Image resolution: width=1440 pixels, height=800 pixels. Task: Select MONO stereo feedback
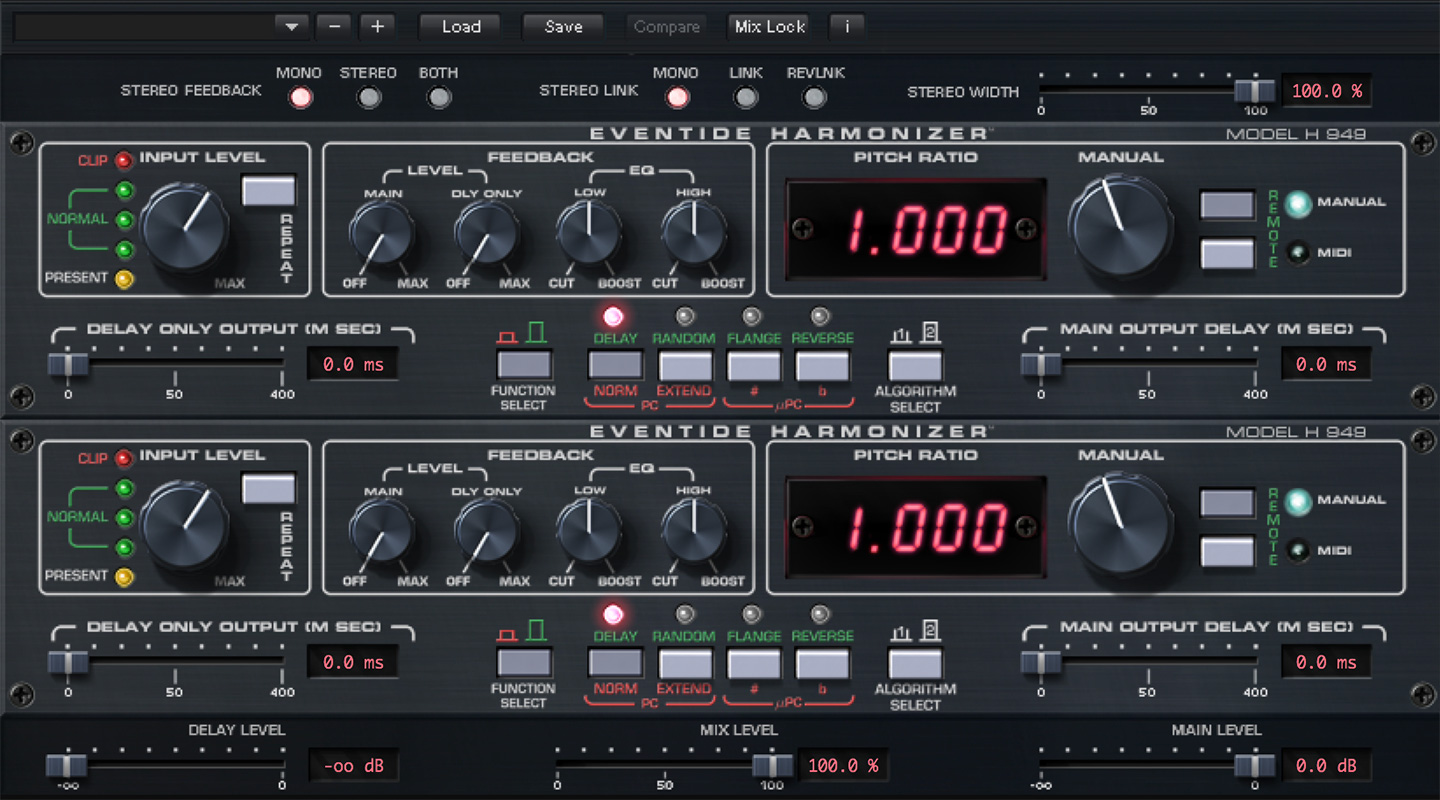[x=300, y=97]
